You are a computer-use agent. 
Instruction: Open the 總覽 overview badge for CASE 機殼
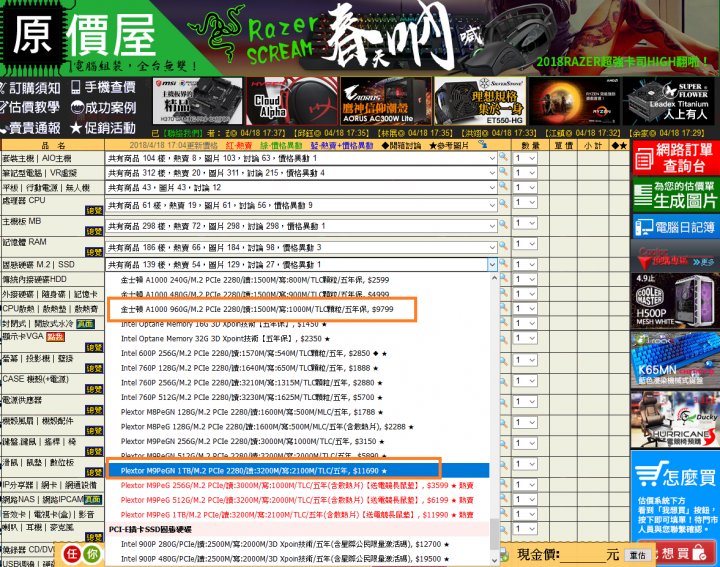point(94,389)
